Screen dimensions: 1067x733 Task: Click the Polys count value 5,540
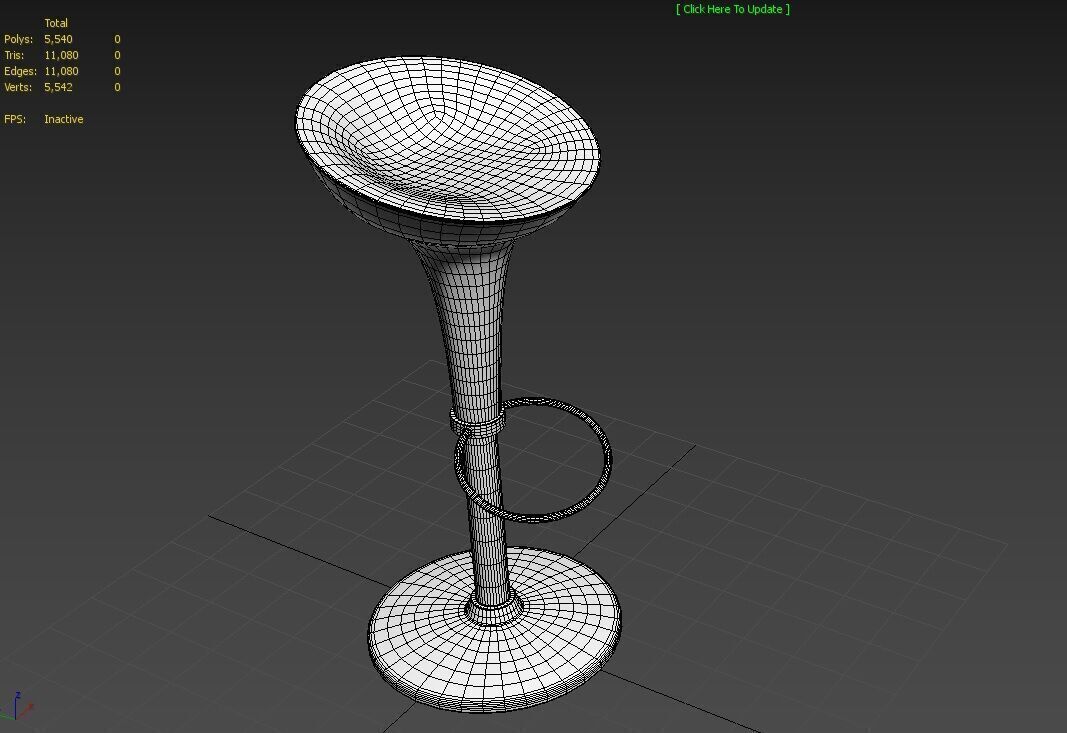pos(58,39)
